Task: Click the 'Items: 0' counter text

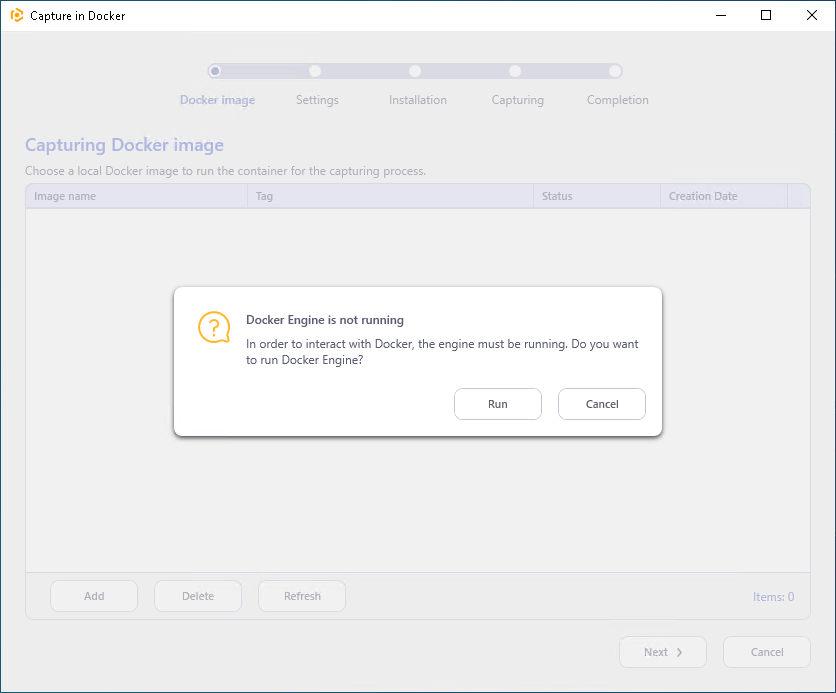Action: coord(773,597)
